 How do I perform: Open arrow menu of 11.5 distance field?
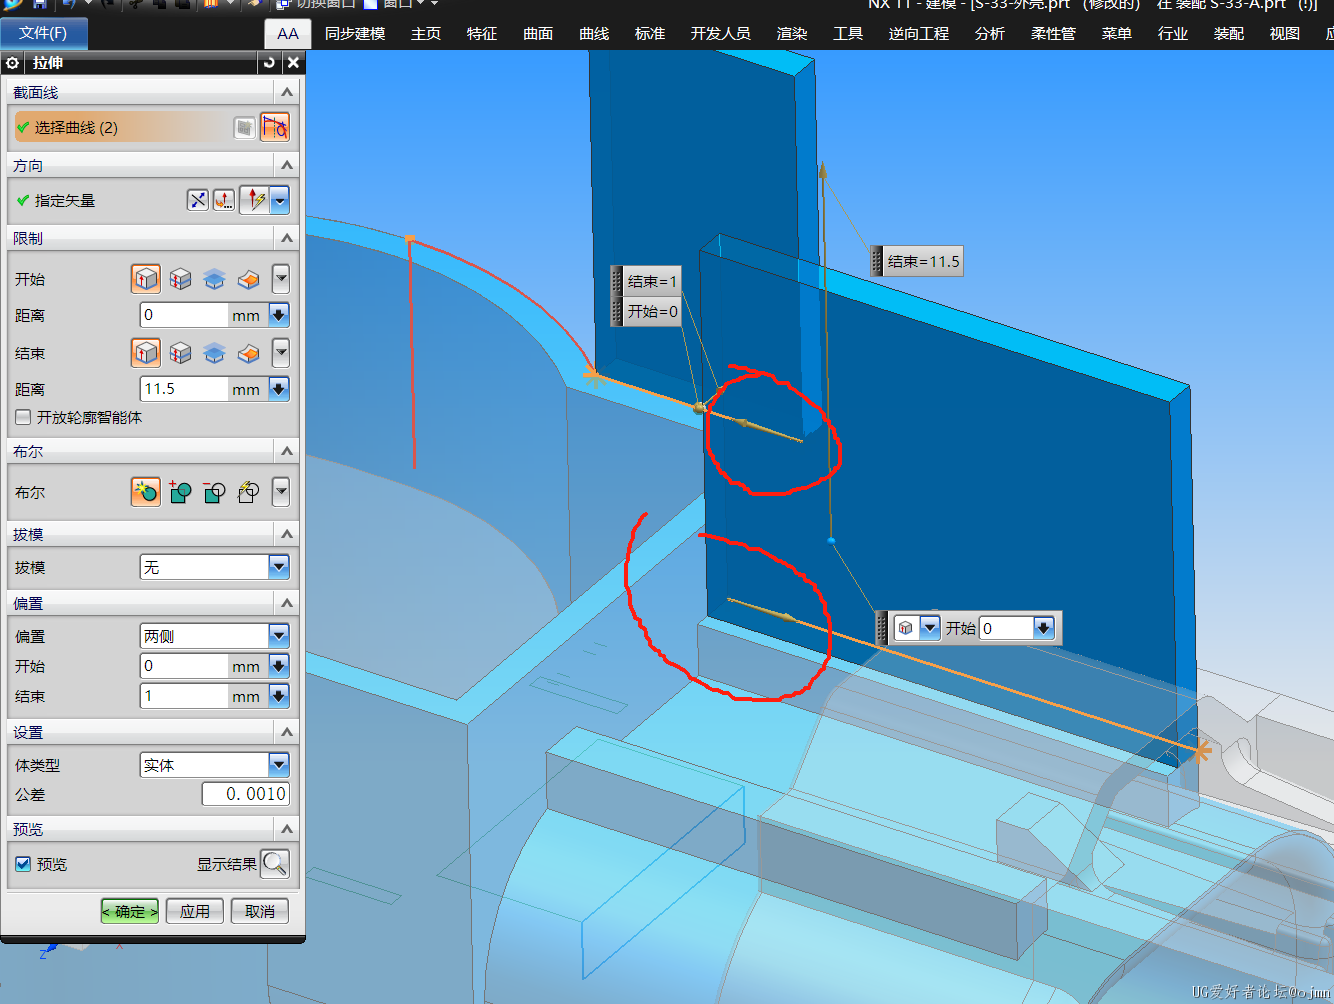click(x=279, y=389)
